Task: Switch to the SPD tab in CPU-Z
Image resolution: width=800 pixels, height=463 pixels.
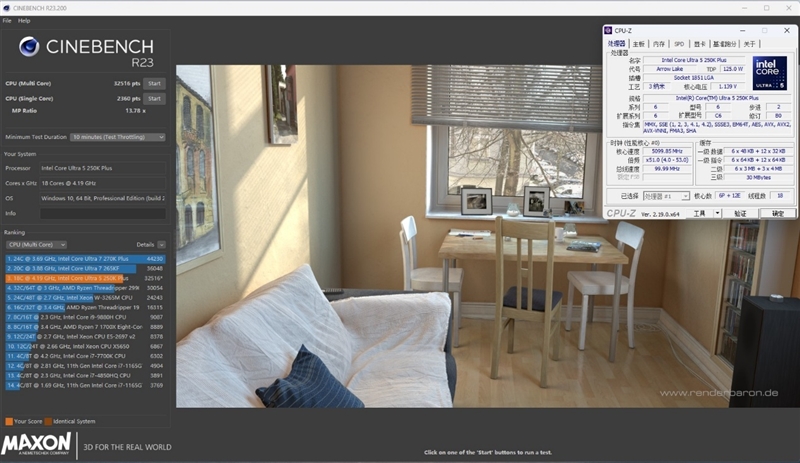Action: [679, 44]
